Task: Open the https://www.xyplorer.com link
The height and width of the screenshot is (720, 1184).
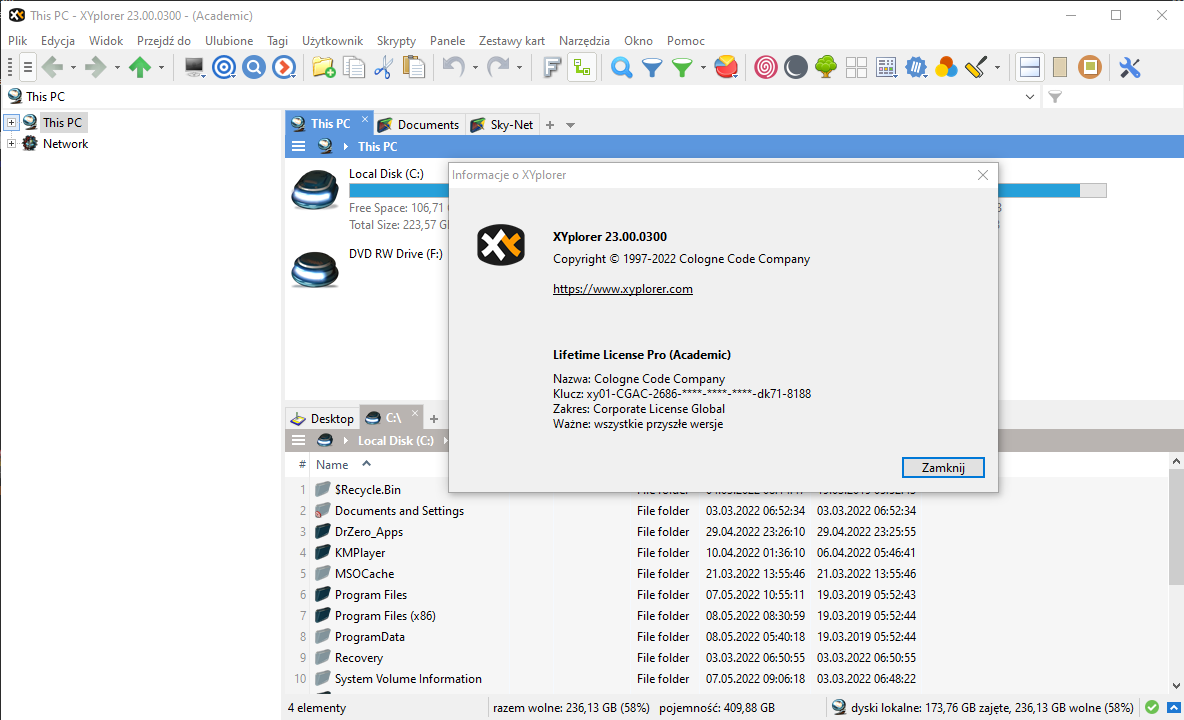Action: pos(622,288)
